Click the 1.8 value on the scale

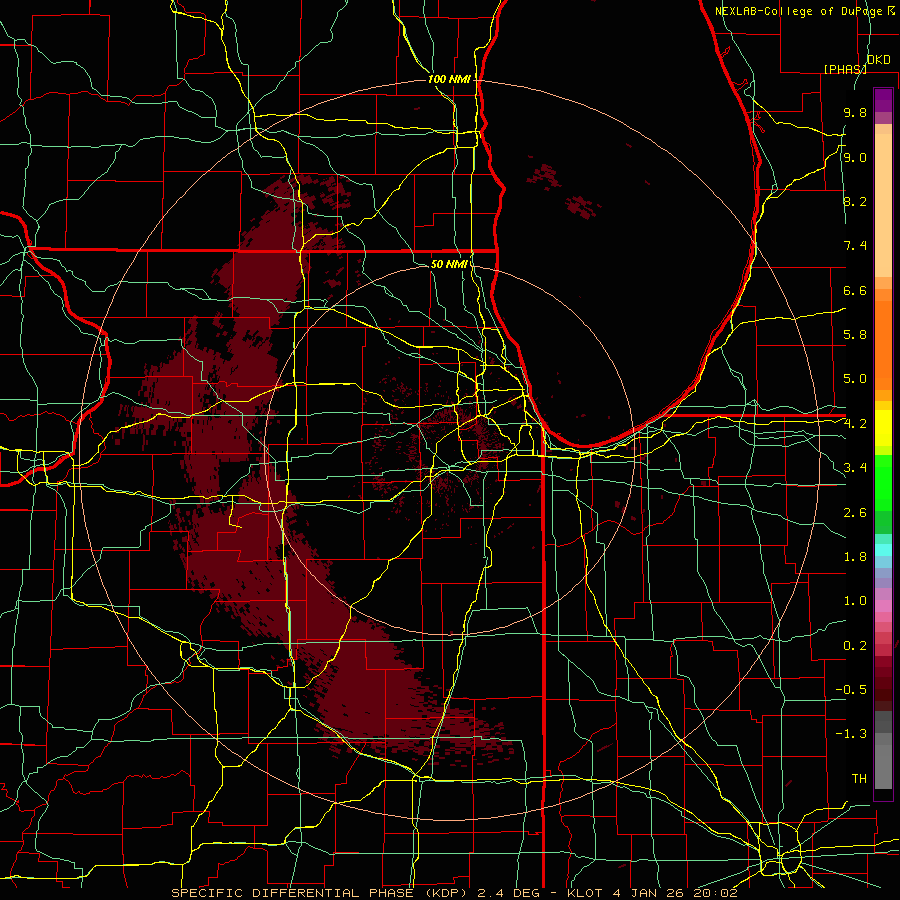[x=855, y=557]
